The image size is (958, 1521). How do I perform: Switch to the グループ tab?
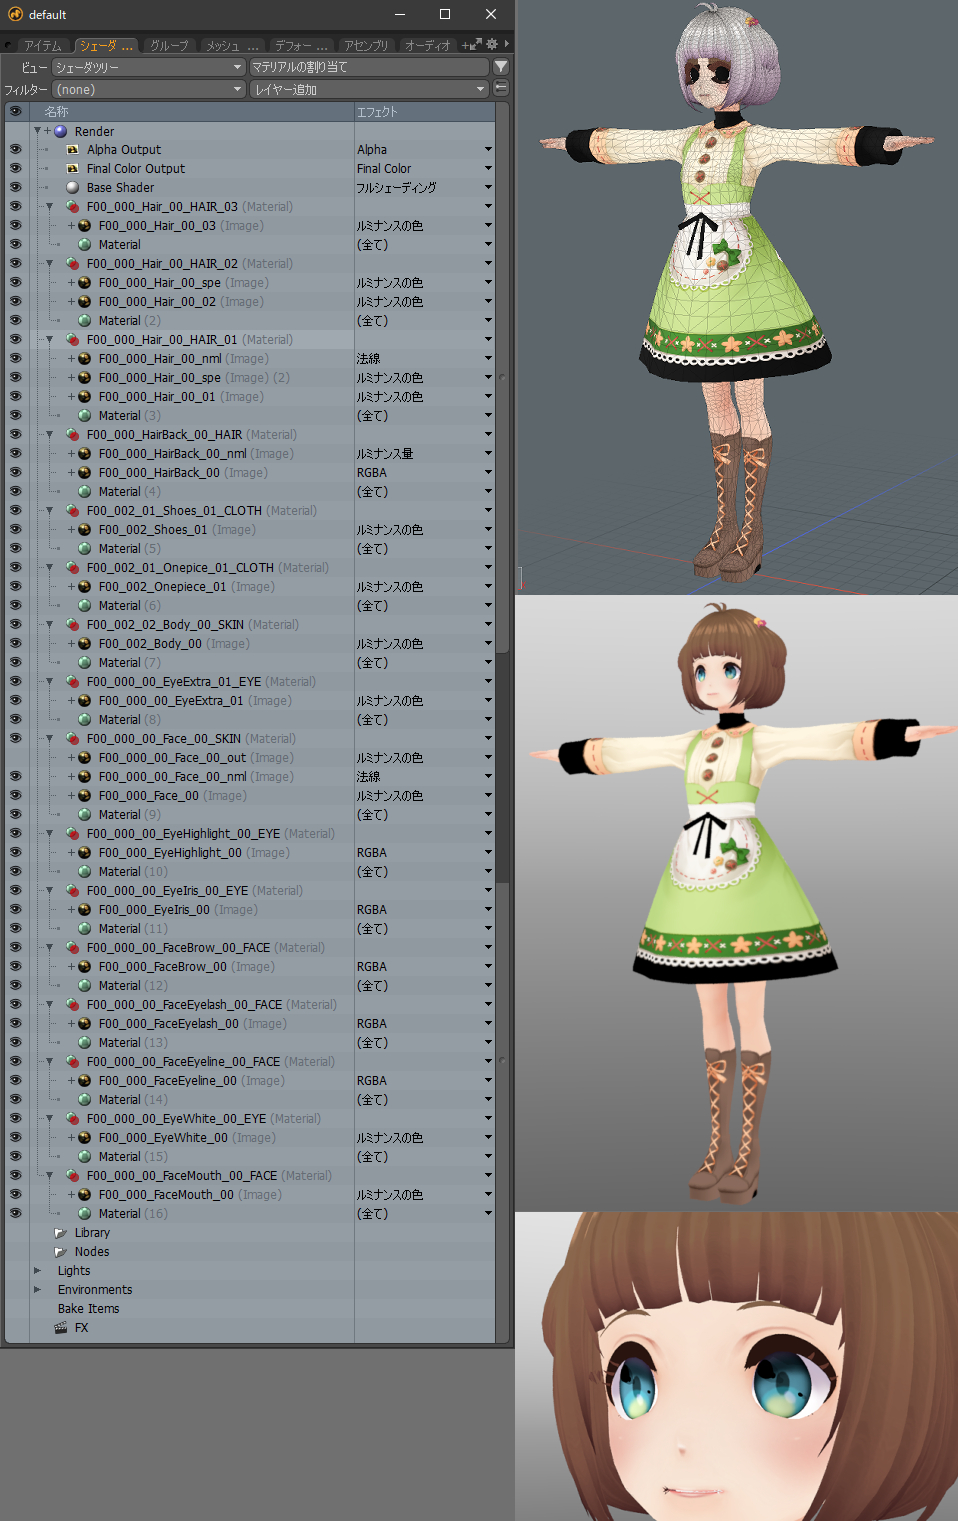pos(169,46)
